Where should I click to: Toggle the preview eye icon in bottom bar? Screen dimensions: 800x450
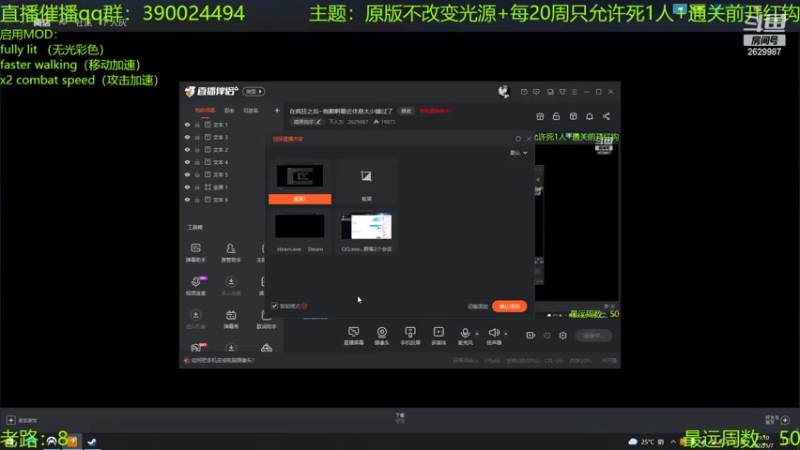click(547, 335)
